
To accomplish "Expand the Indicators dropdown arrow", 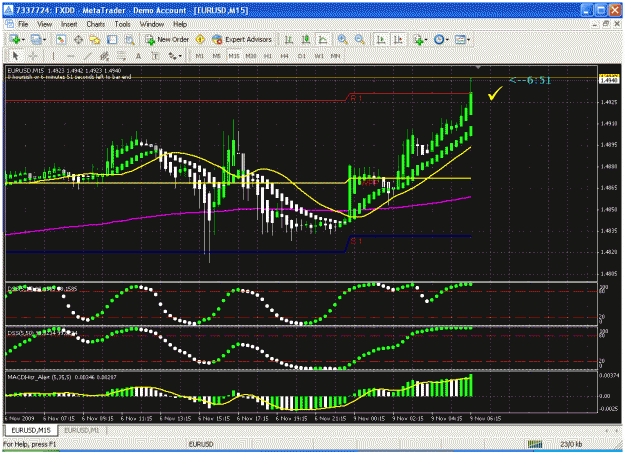I will [x=426, y=39].
